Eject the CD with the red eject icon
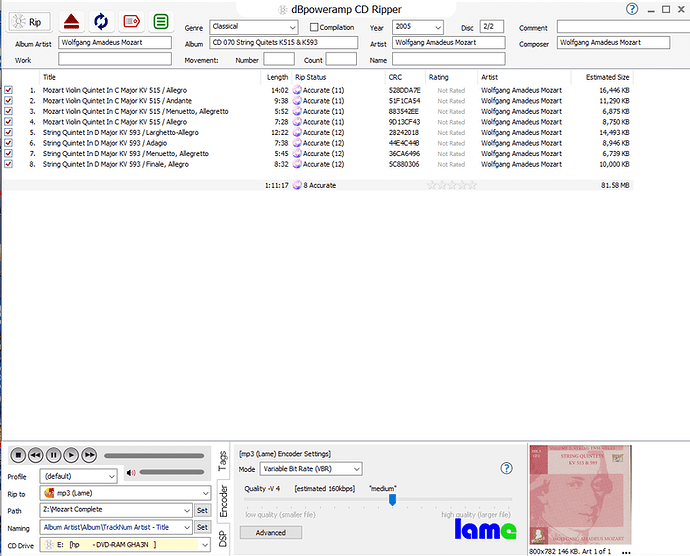This screenshot has width=690, height=556. tap(71, 21)
